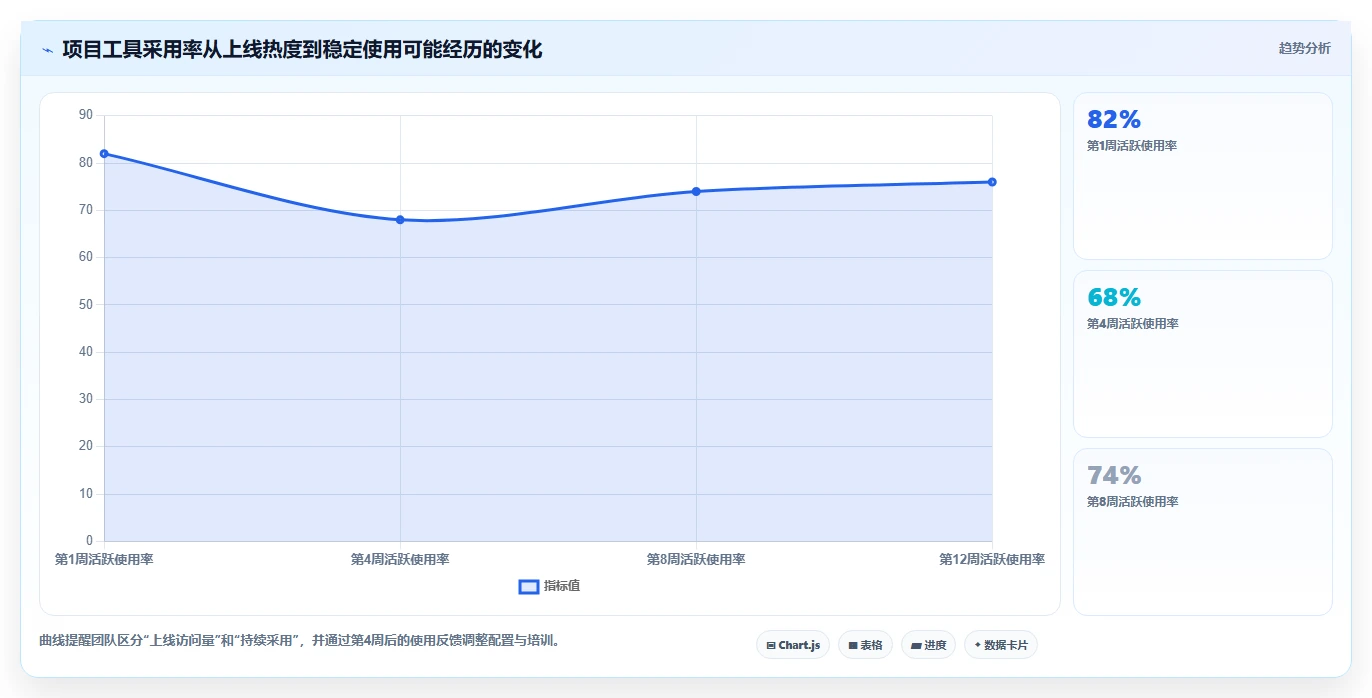Click the data point at 第12周活跃使用率
1372x698 pixels.
point(992,181)
